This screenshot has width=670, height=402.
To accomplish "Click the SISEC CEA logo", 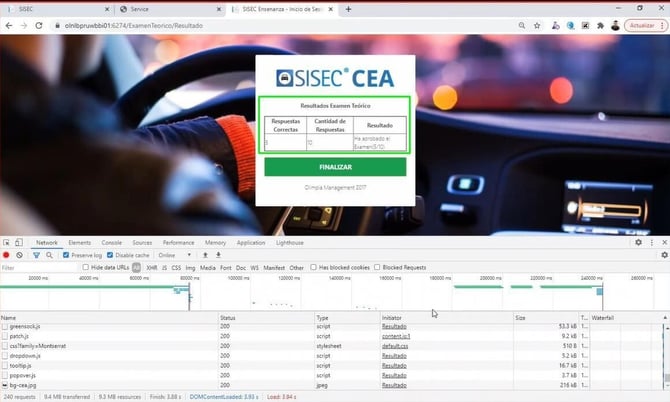I will (x=335, y=78).
